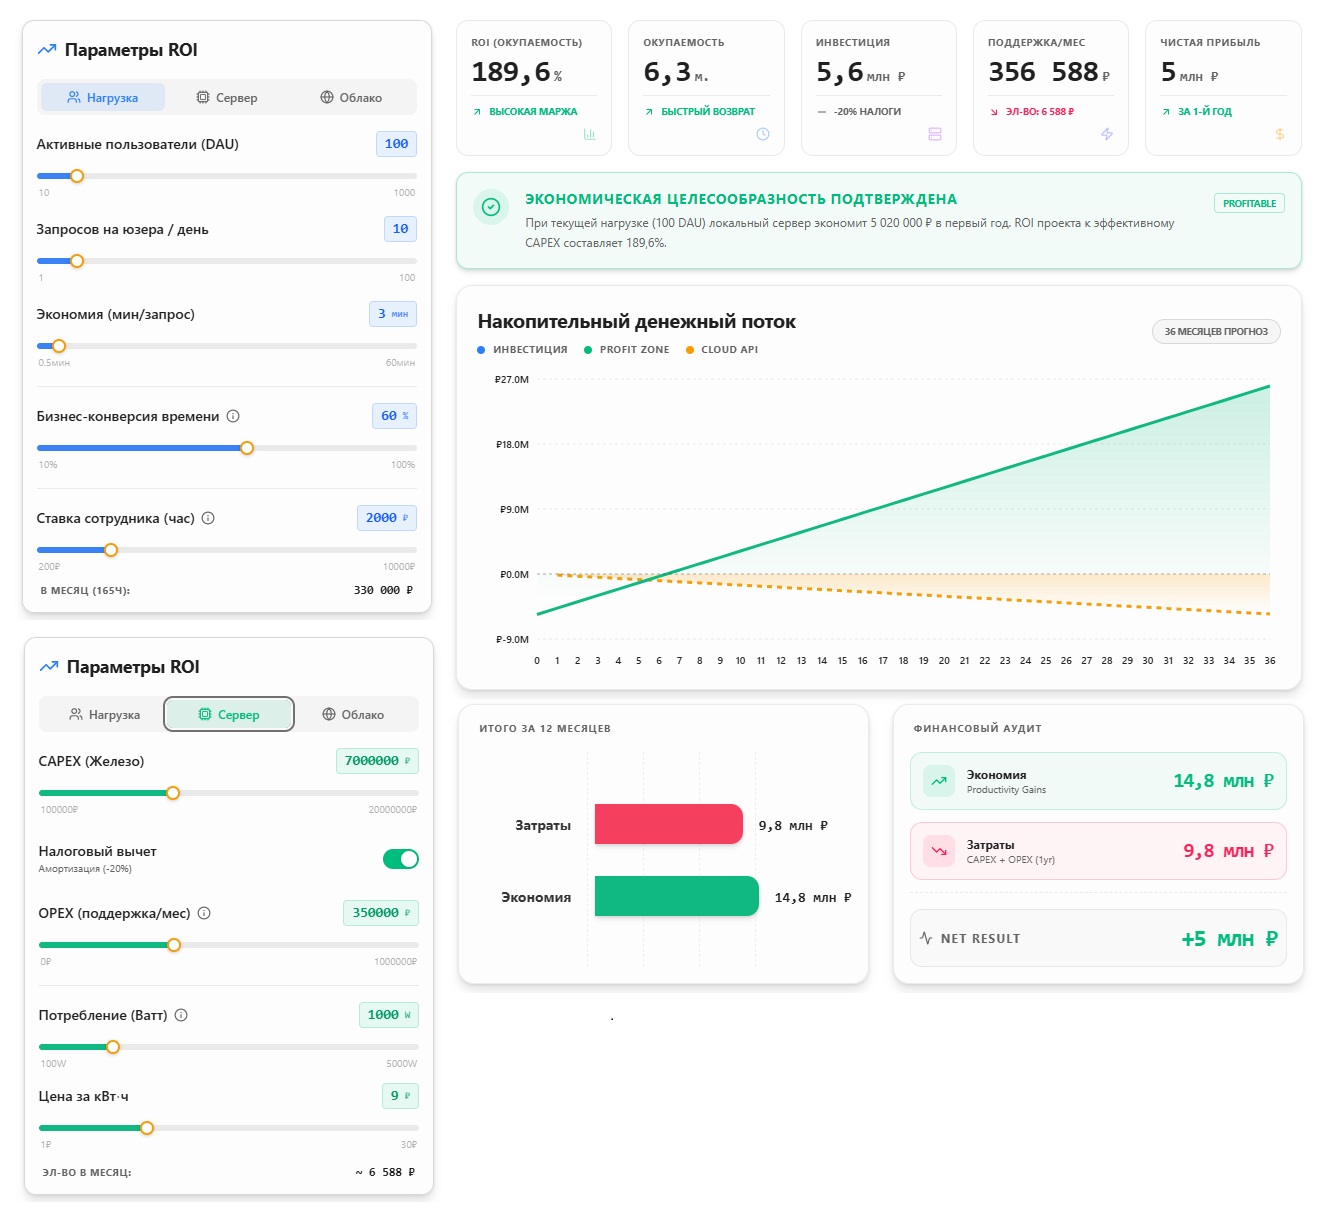Image resolution: width=1332 pixels, height=1225 pixels.
Task: Click the bar chart icon in ROI card
Action: (x=589, y=134)
